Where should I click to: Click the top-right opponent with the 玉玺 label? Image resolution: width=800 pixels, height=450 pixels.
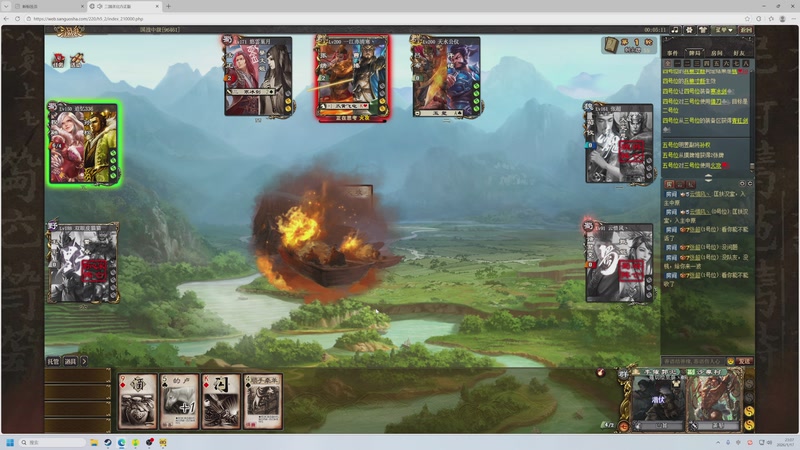pyautogui.click(x=446, y=77)
